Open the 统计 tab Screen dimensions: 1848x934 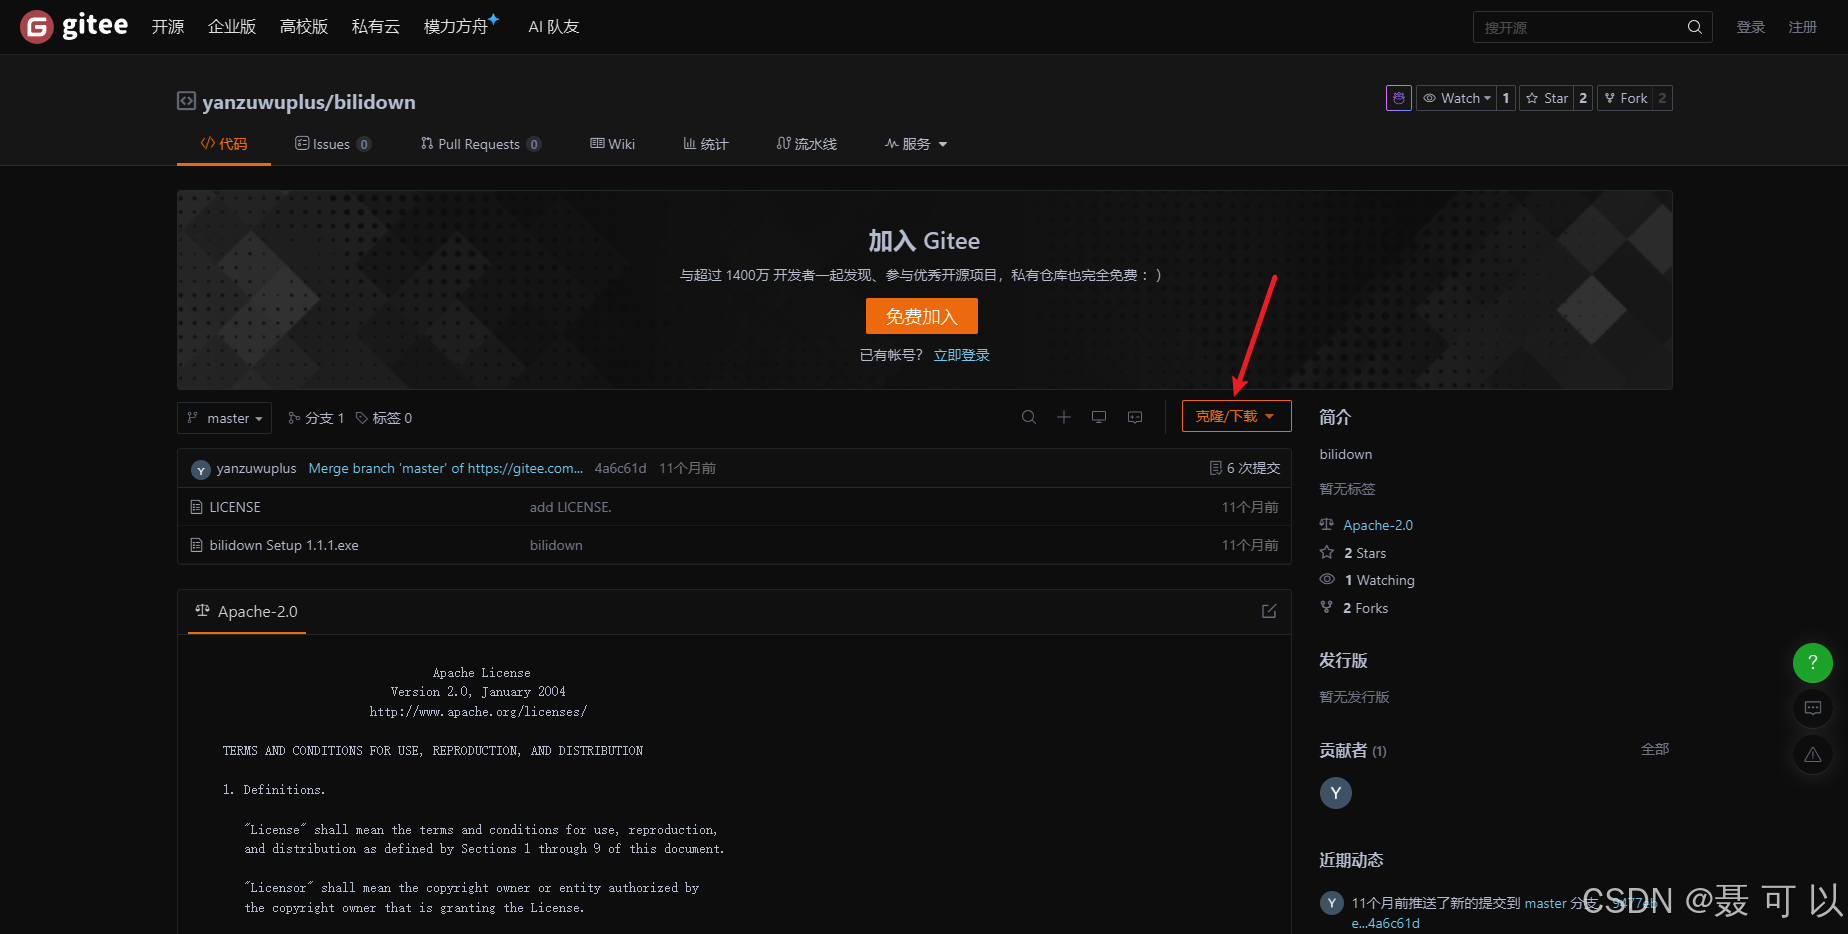[x=706, y=144]
